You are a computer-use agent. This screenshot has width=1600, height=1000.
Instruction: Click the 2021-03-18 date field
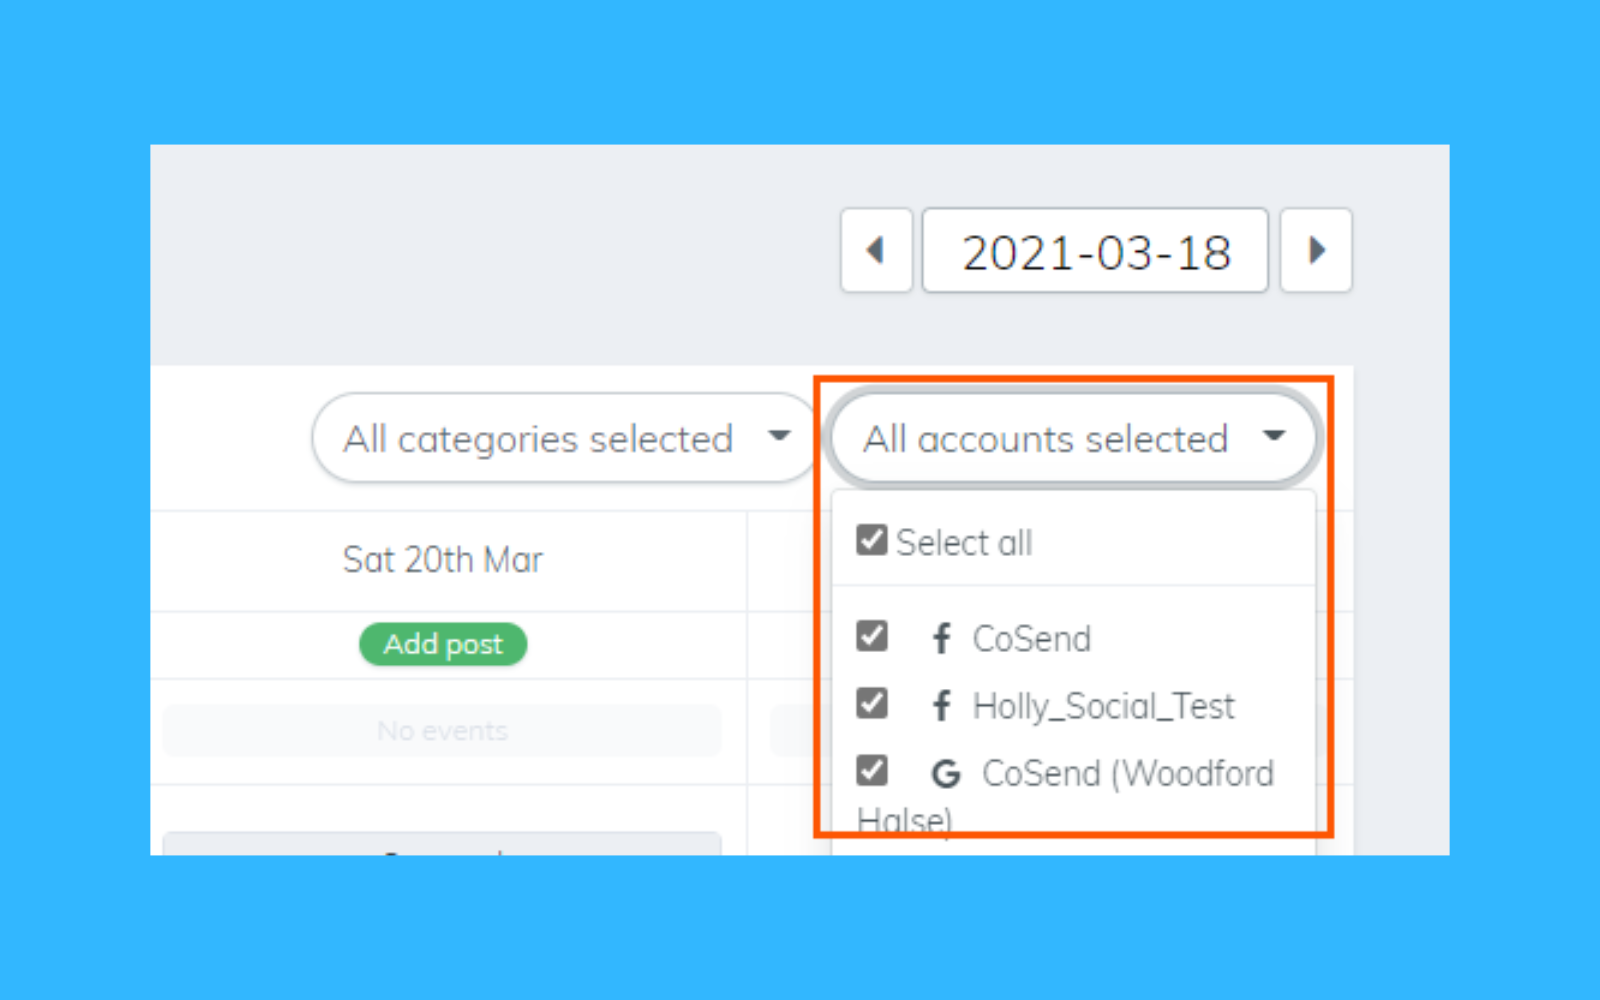[1095, 251]
